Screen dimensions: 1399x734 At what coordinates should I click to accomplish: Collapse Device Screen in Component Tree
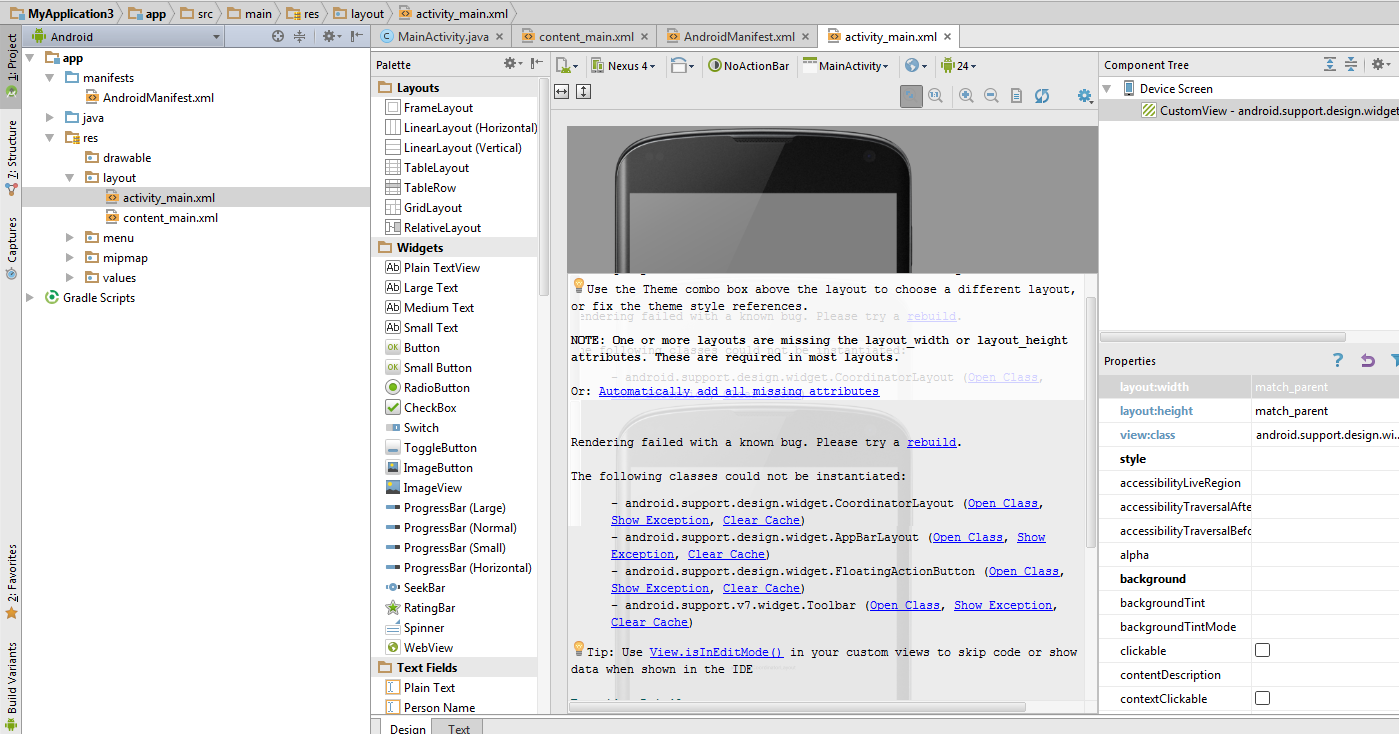click(x=1108, y=88)
